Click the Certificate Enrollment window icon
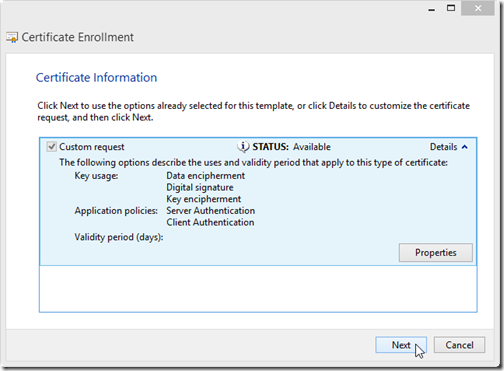This screenshot has width=504, height=371. pyautogui.click(x=12, y=37)
